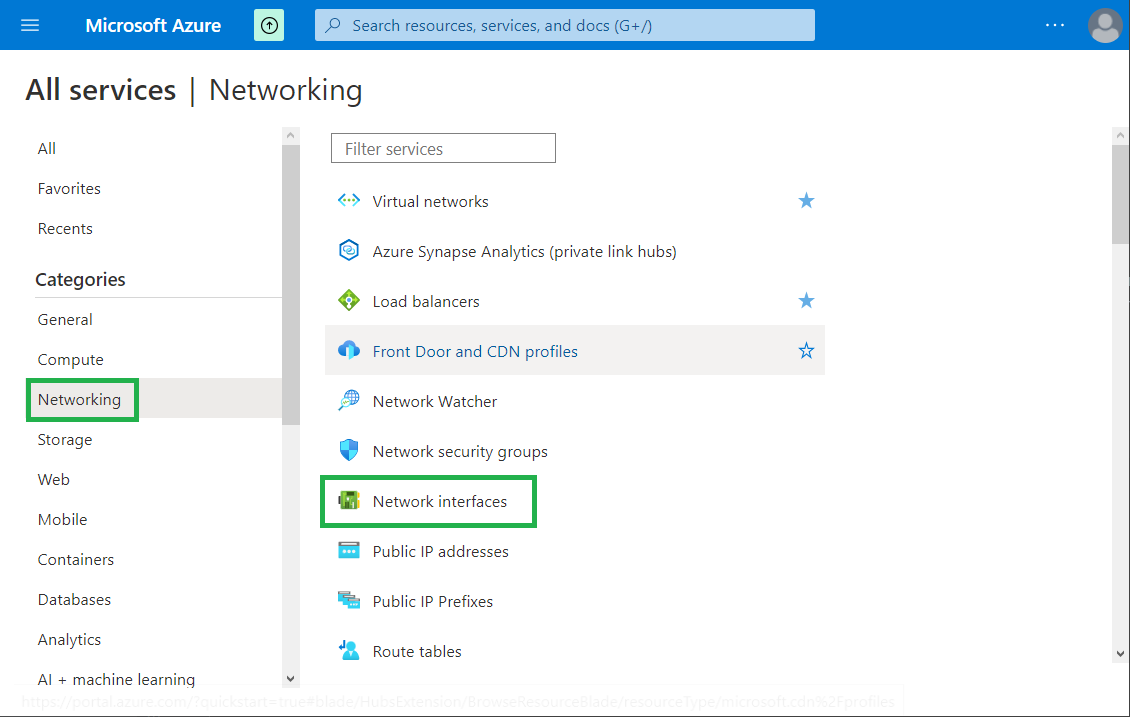This screenshot has height=717, width=1130.
Task: Select the Containers category
Action: click(x=76, y=559)
